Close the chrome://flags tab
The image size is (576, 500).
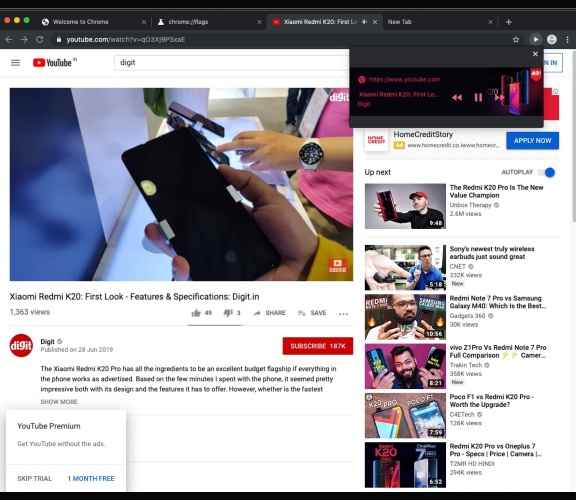point(259,22)
